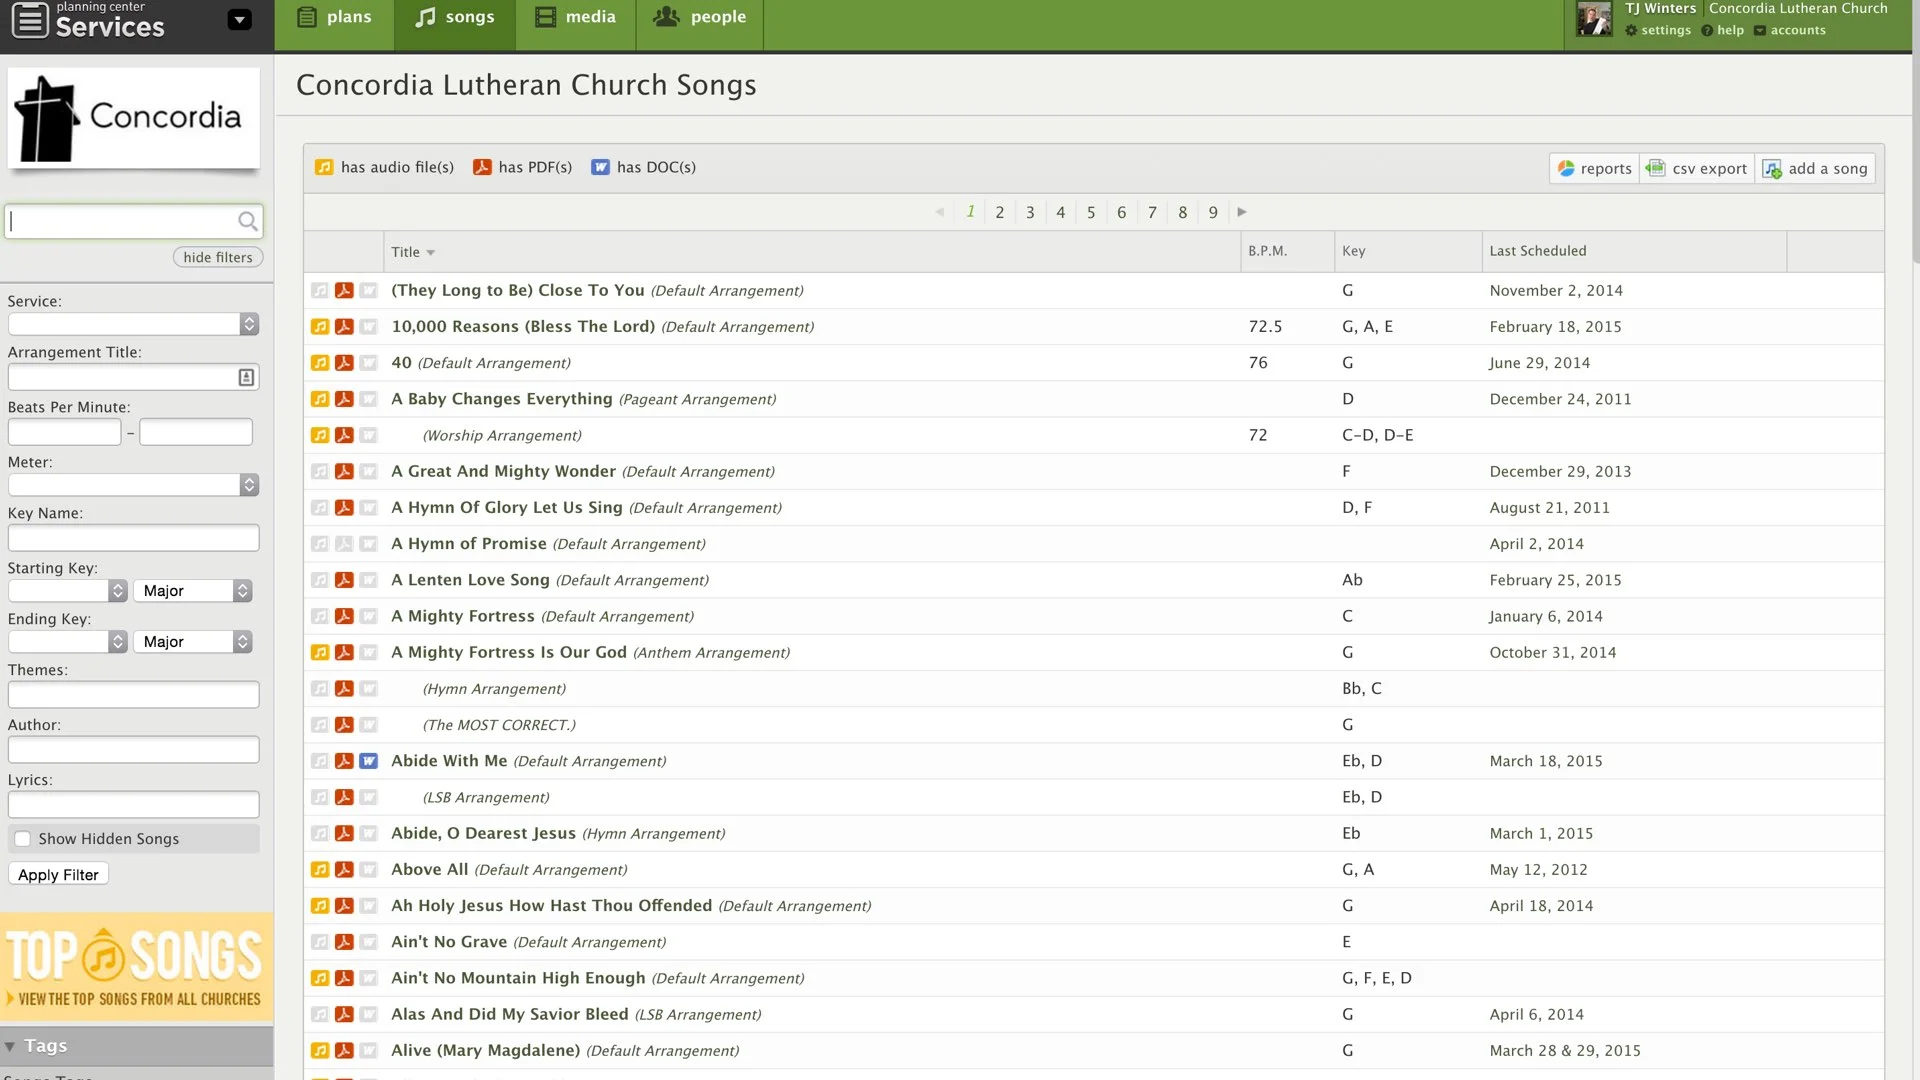This screenshot has width=1920, height=1080.
Task: Open the Services app switcher dropdown arrow
Action: point(239,20)
